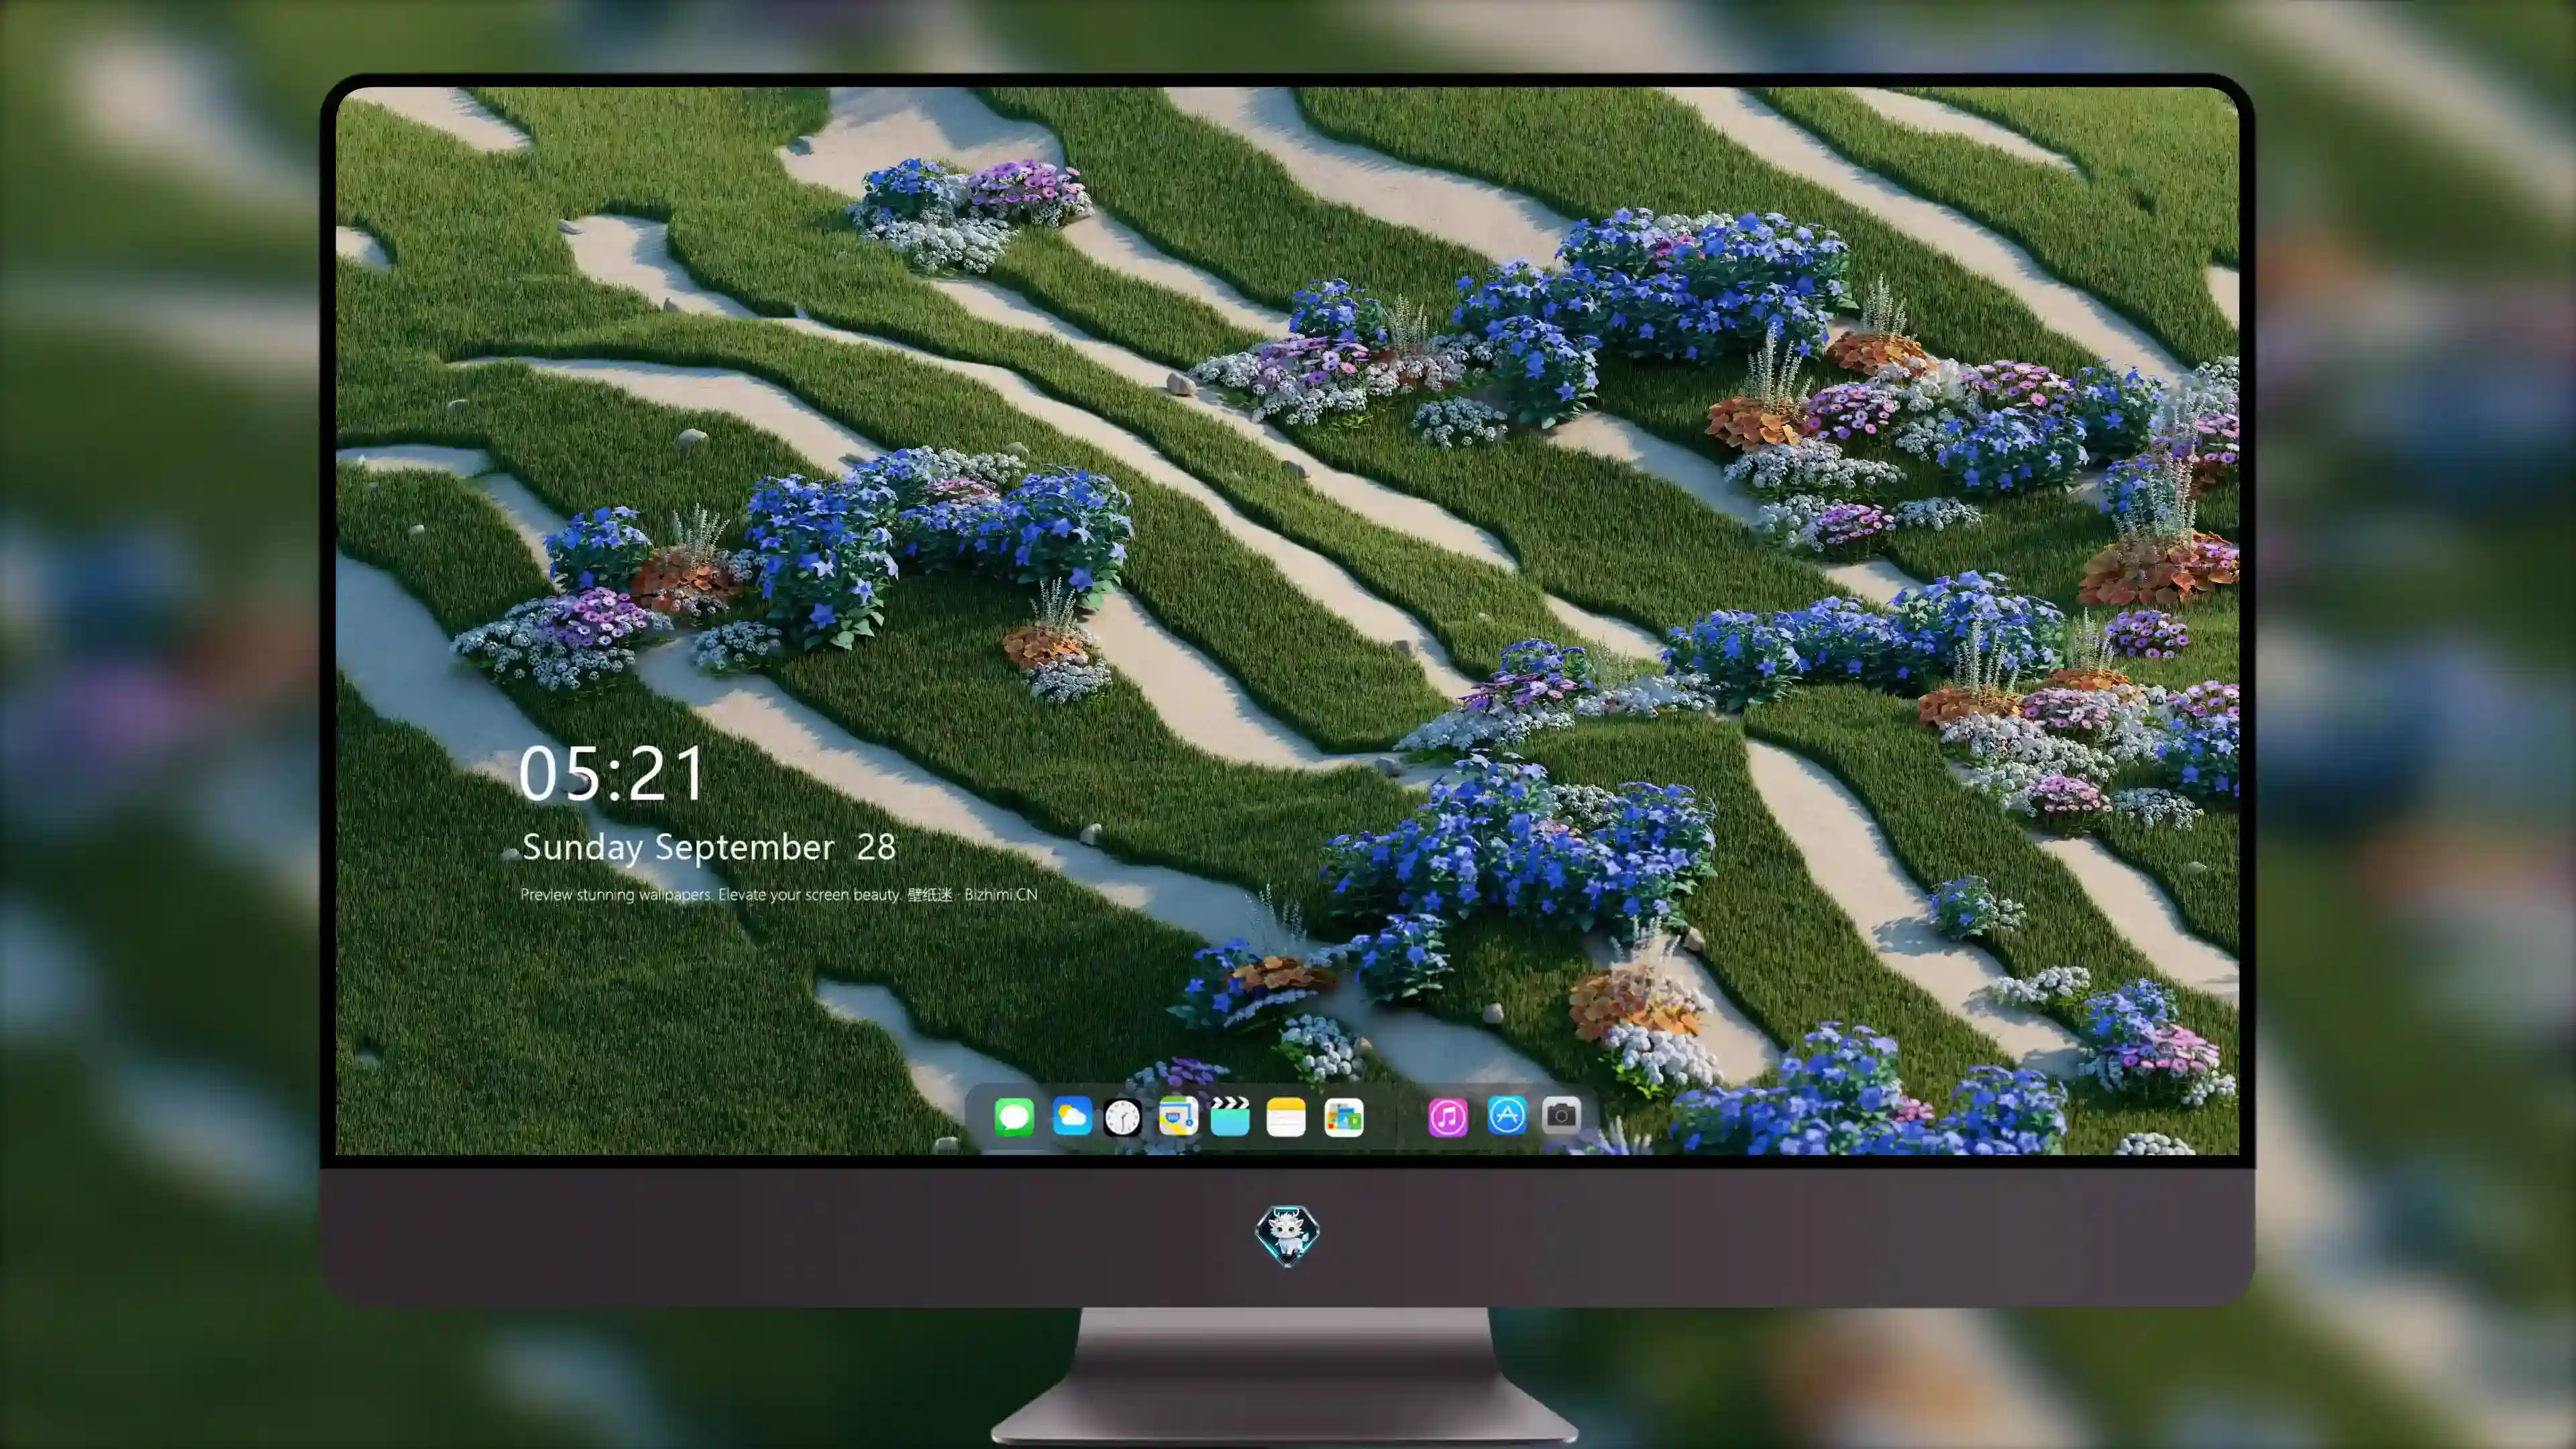Image resolution: width=2576 pixels, height=1449 pixels.
Task: Open the App Store icon
Action: coord(1507,1116)
